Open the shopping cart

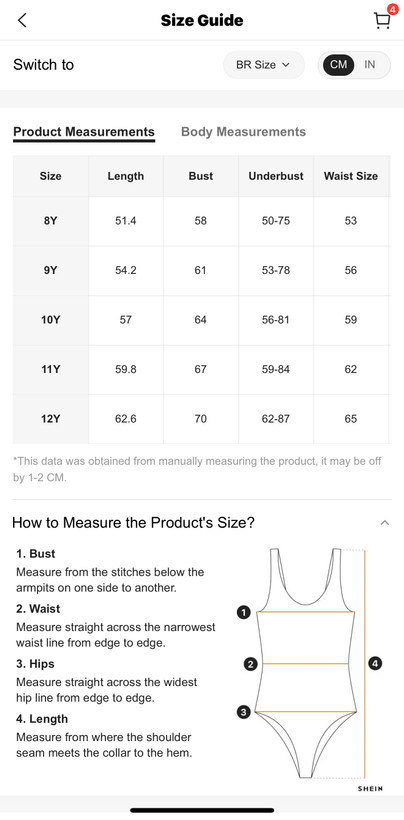click(x=382, y=21)
